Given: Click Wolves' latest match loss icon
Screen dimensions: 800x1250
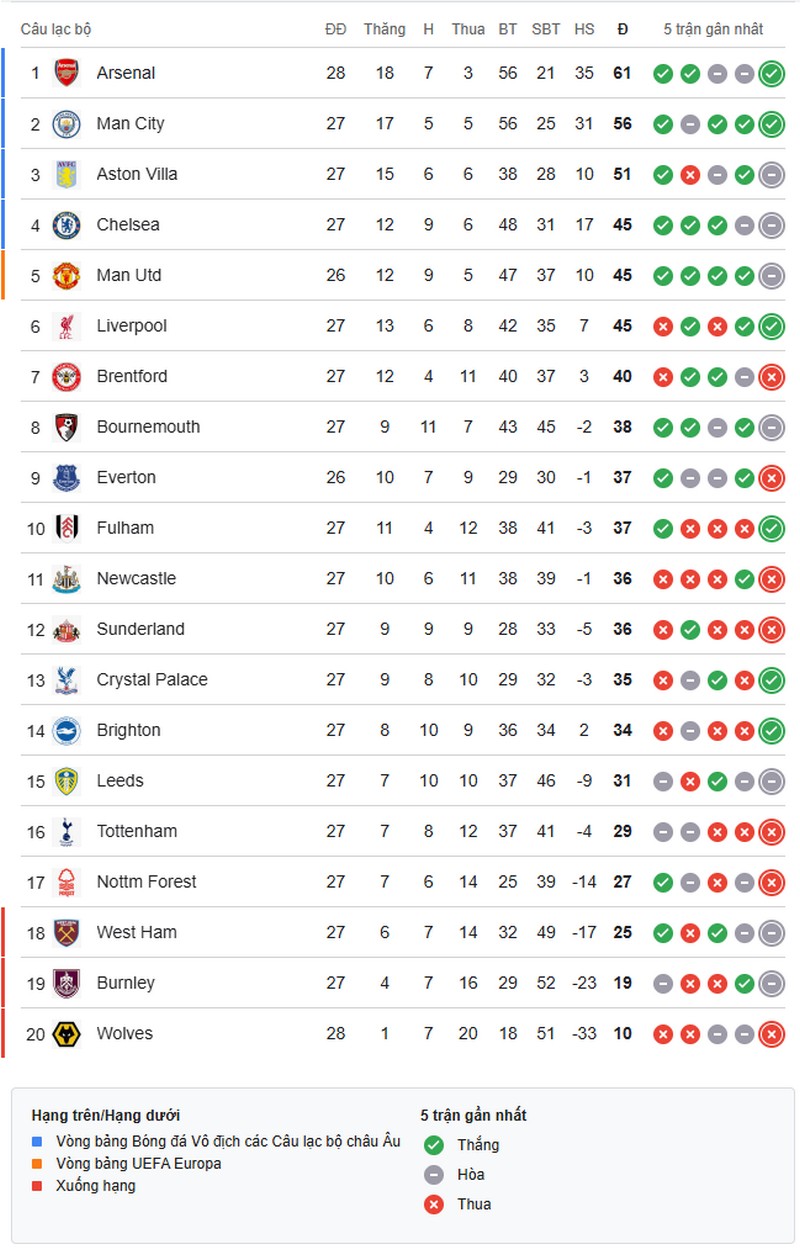Looking at the screenshot, I should point(771,1034).
